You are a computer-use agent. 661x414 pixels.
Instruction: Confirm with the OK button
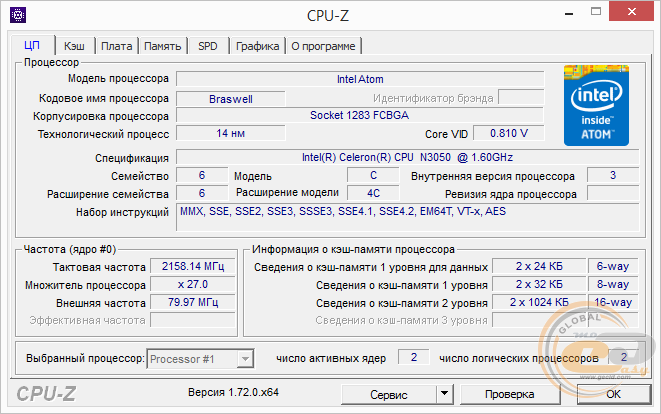tap(613, 394)
